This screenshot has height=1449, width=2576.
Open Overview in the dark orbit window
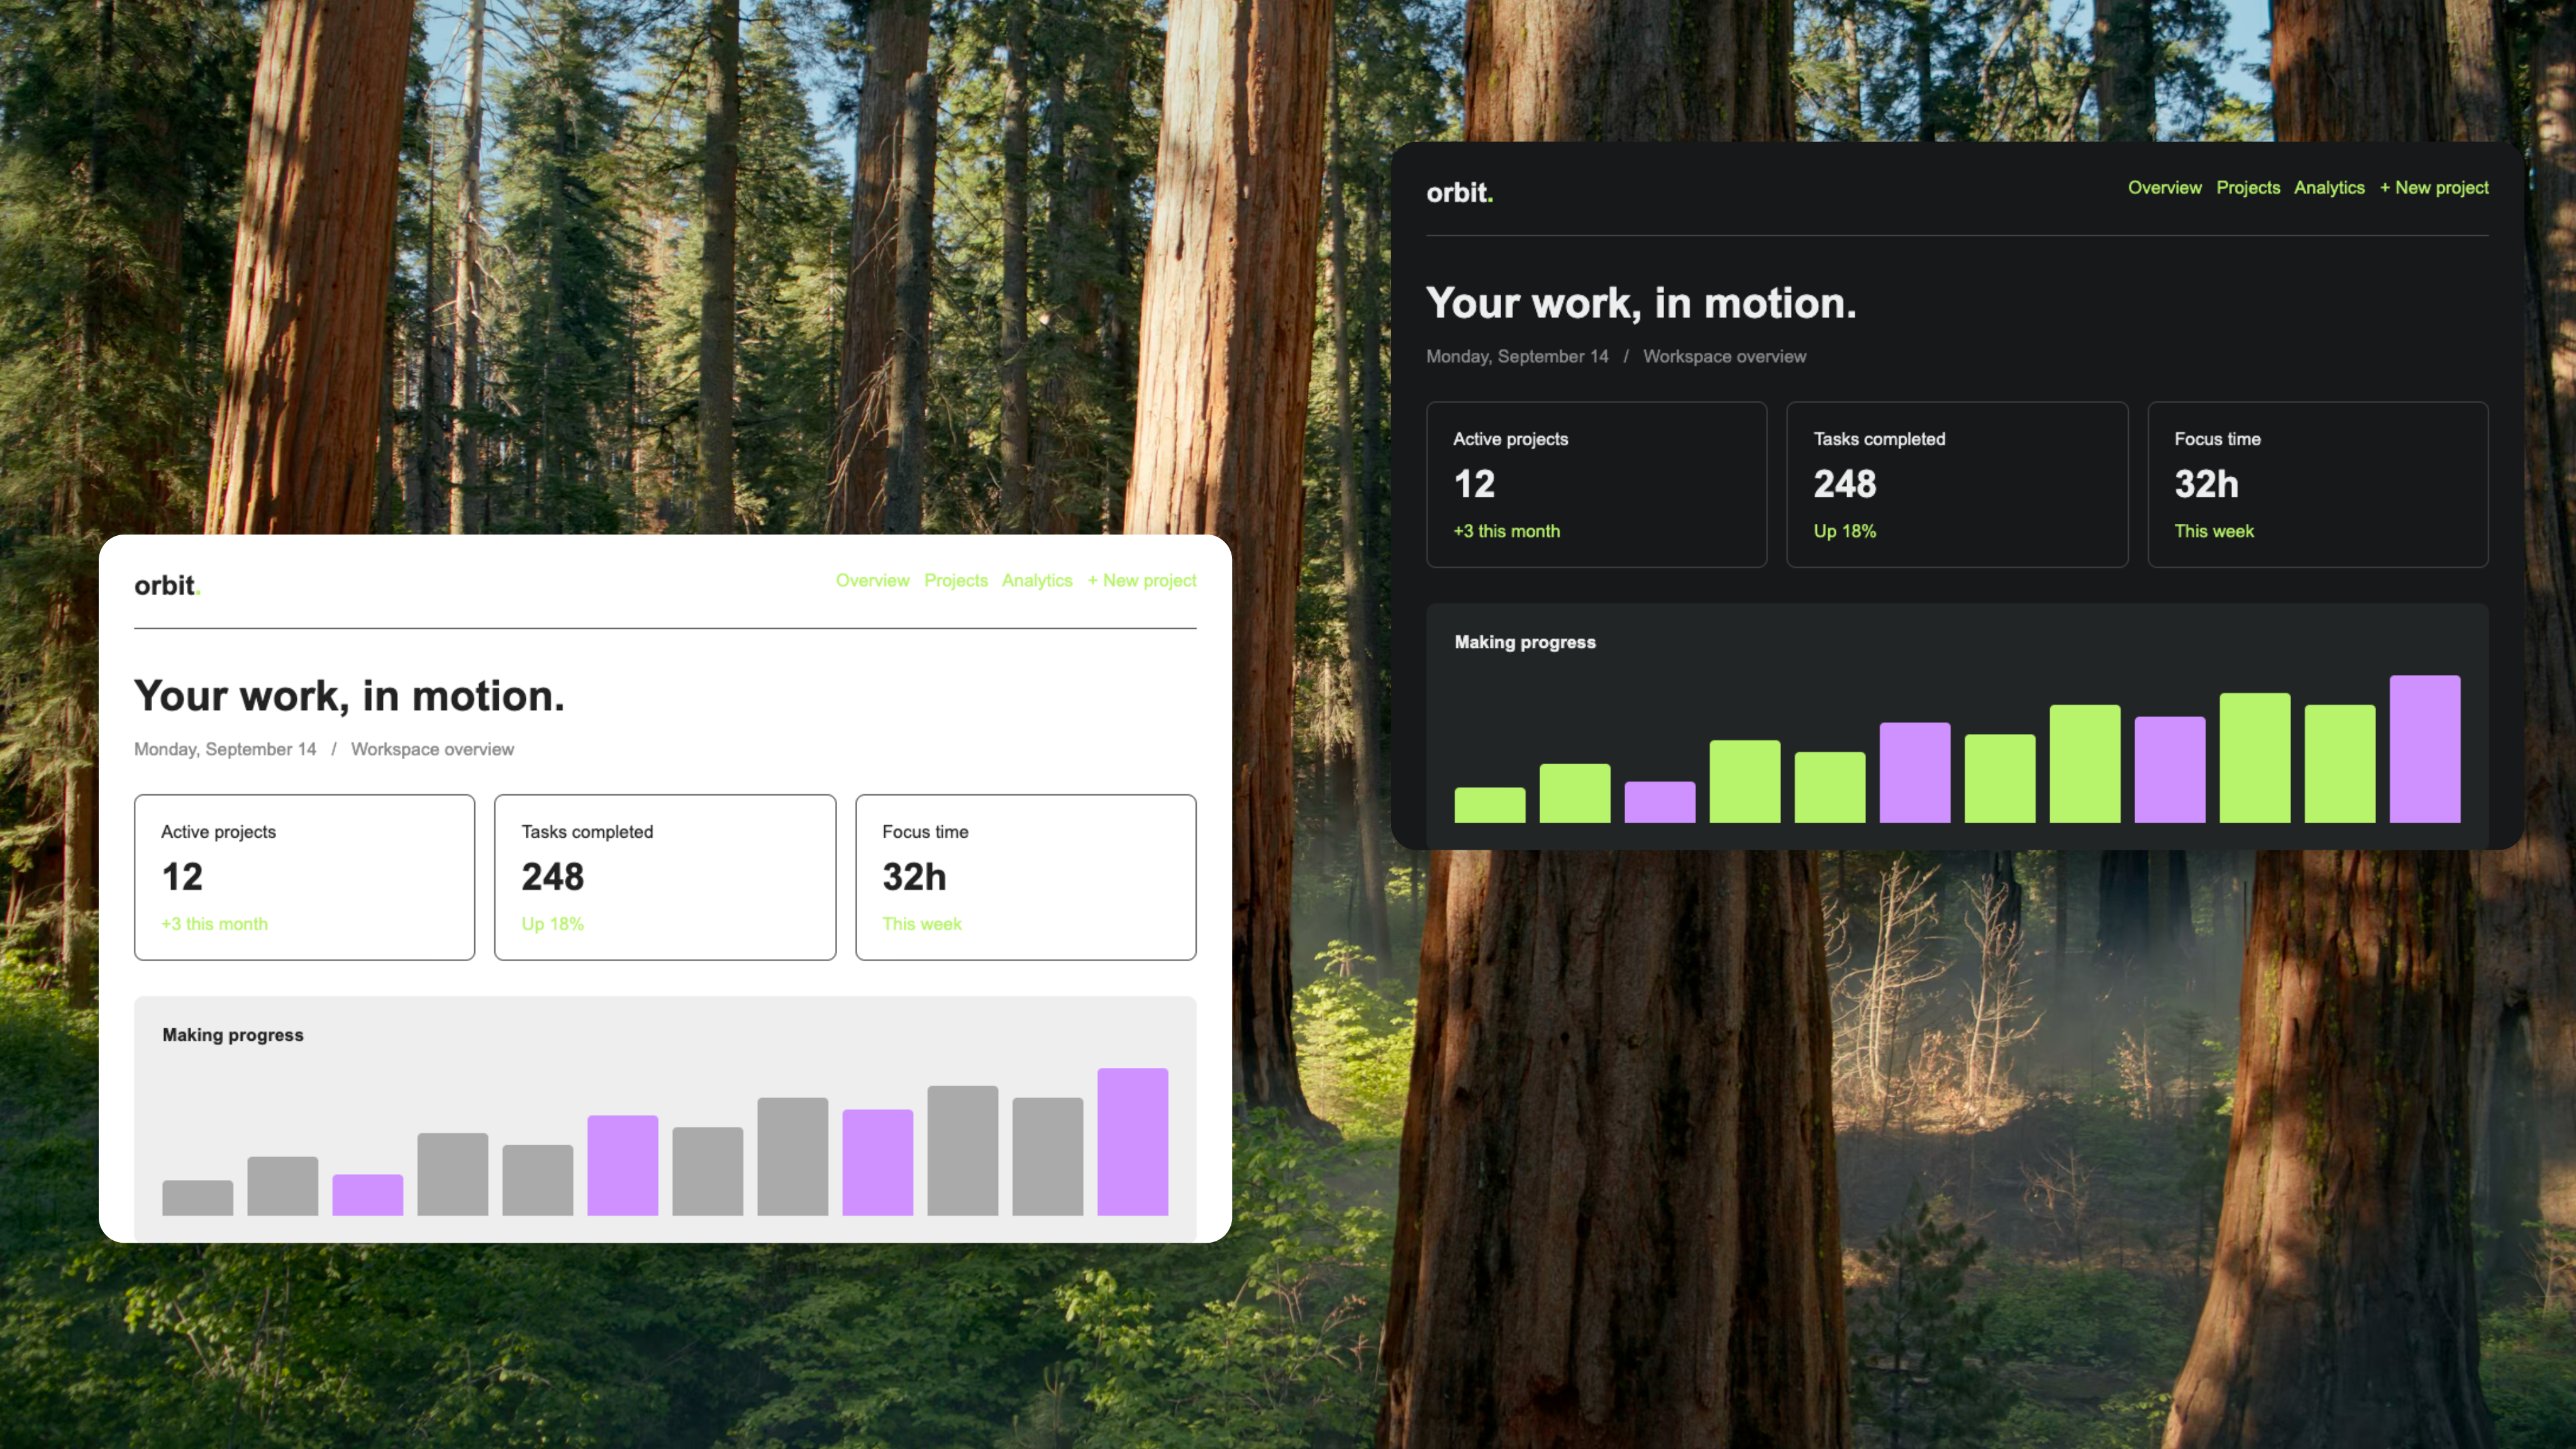point(2164,187)
